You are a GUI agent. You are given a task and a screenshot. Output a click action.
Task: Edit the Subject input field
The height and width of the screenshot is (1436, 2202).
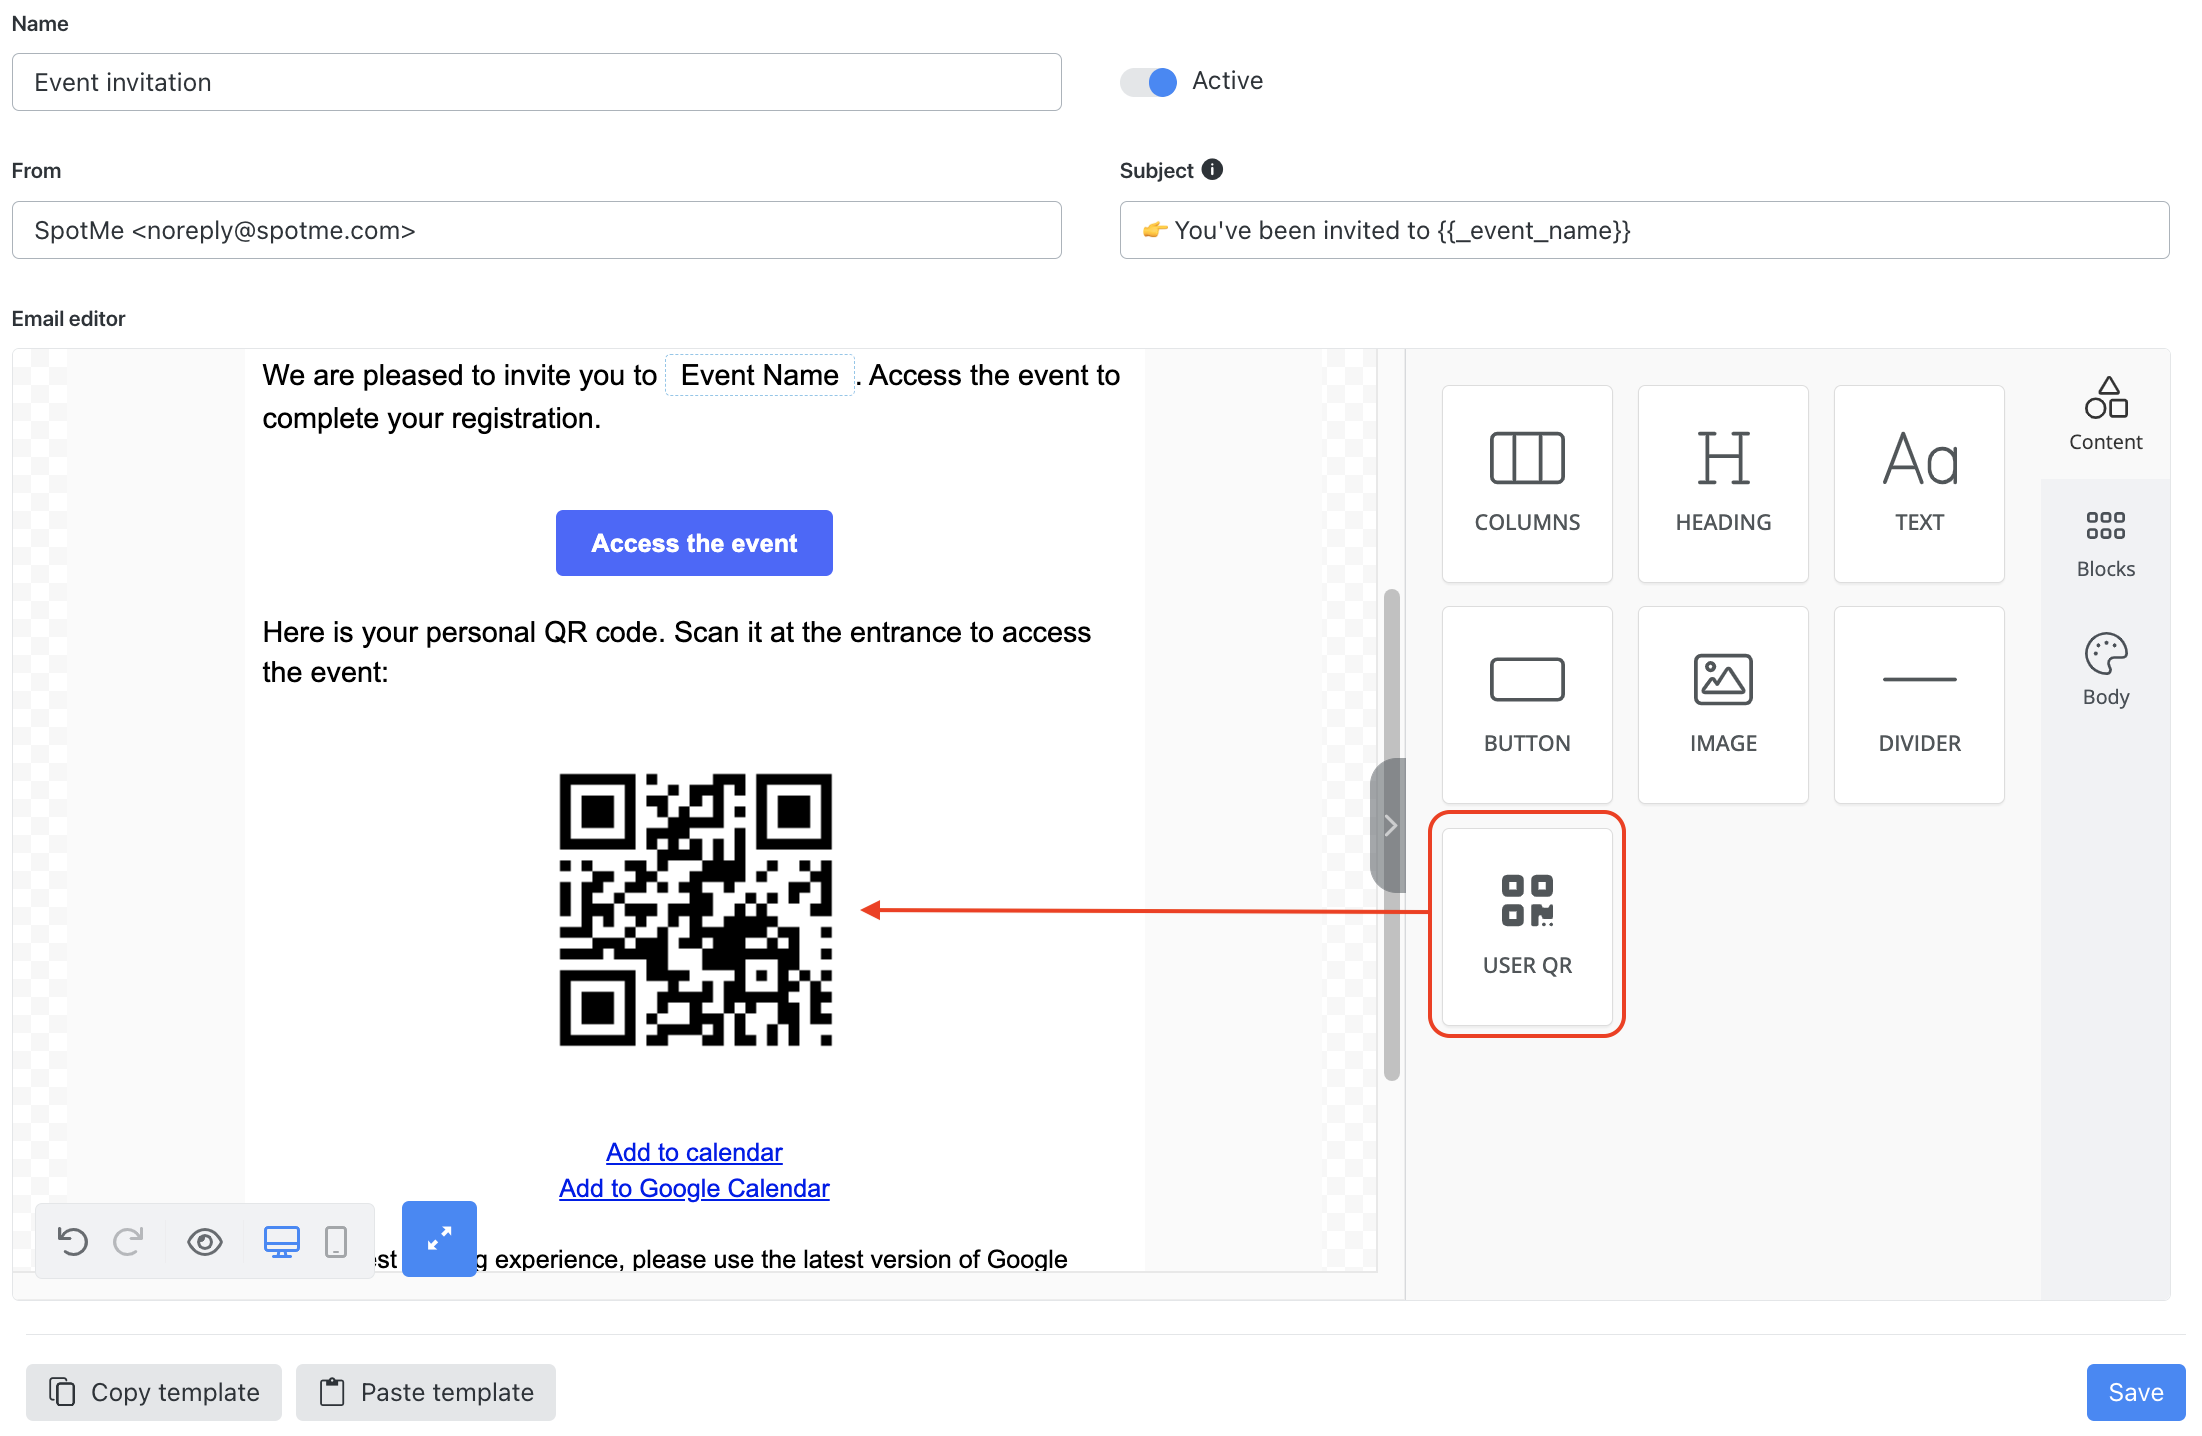click(1645, 230)
